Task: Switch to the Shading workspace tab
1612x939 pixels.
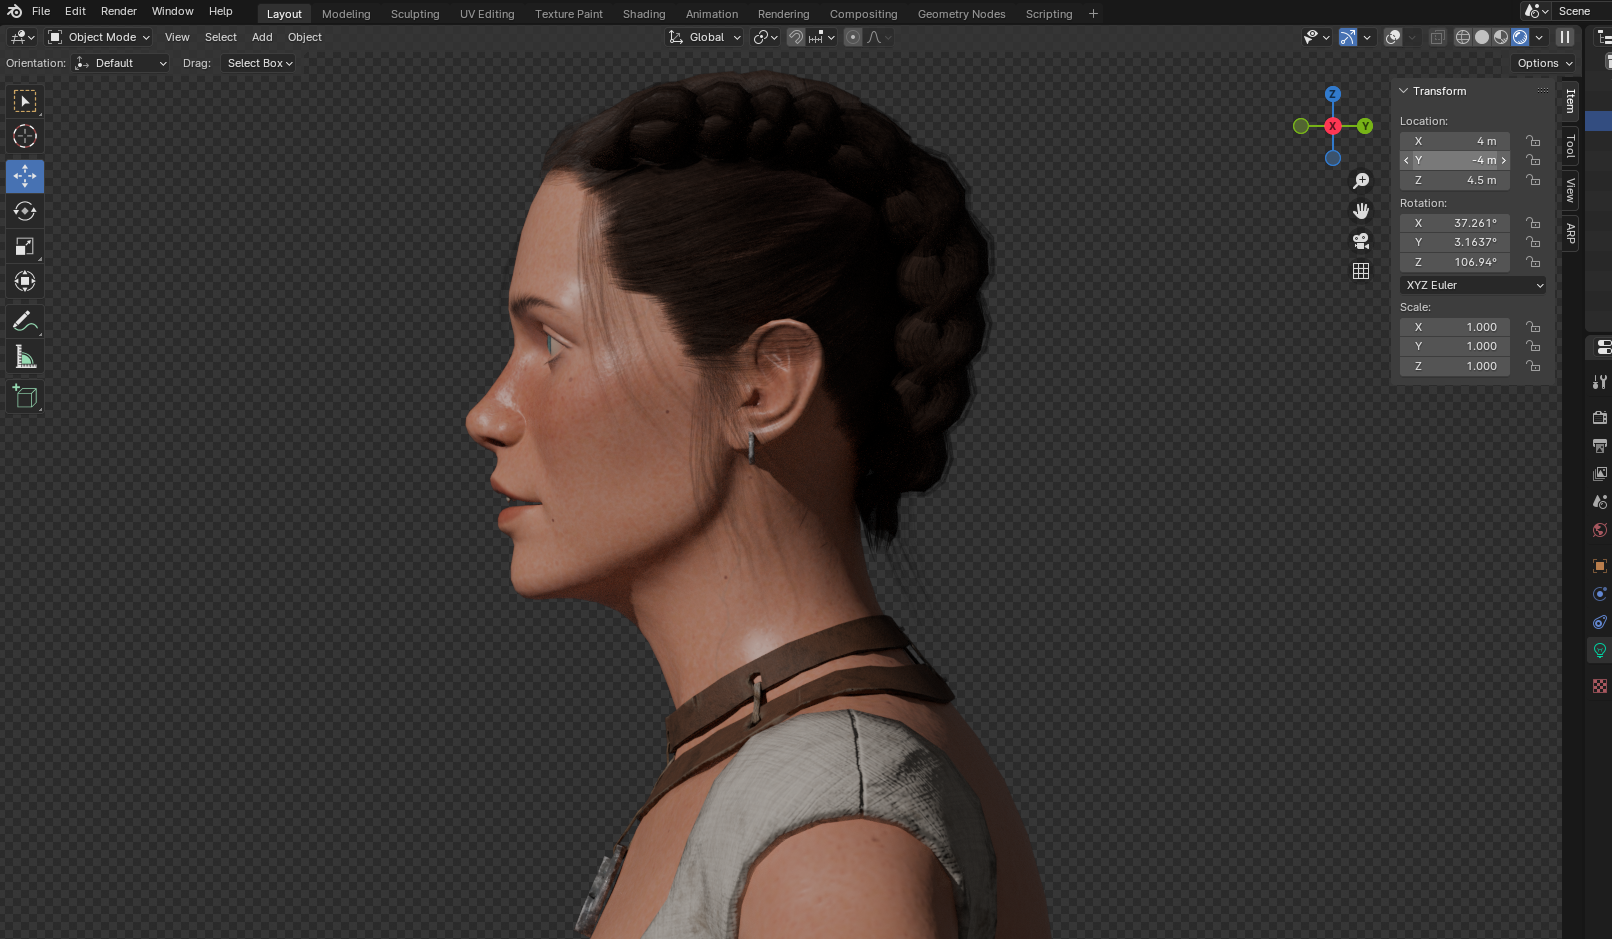Action: 643,14
